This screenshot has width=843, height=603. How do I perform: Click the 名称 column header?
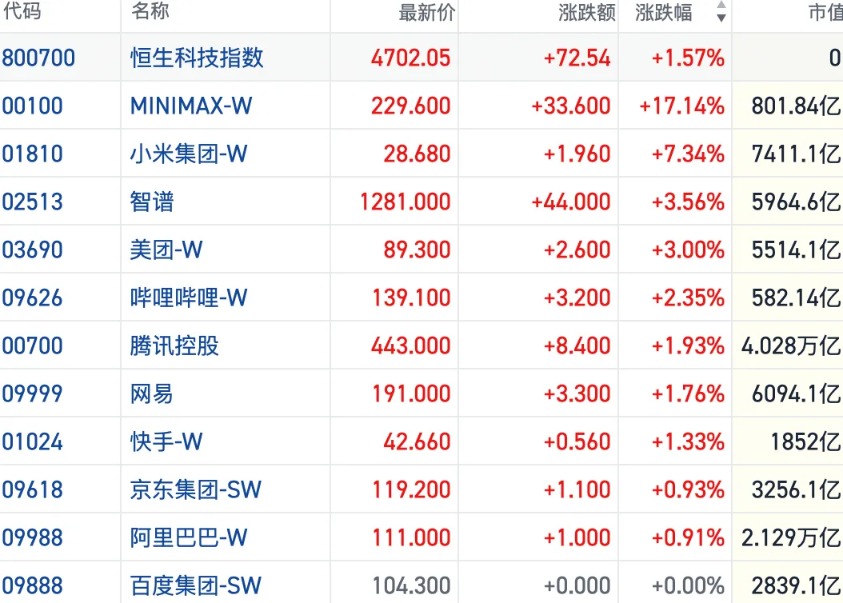click(x=150, y=11)
